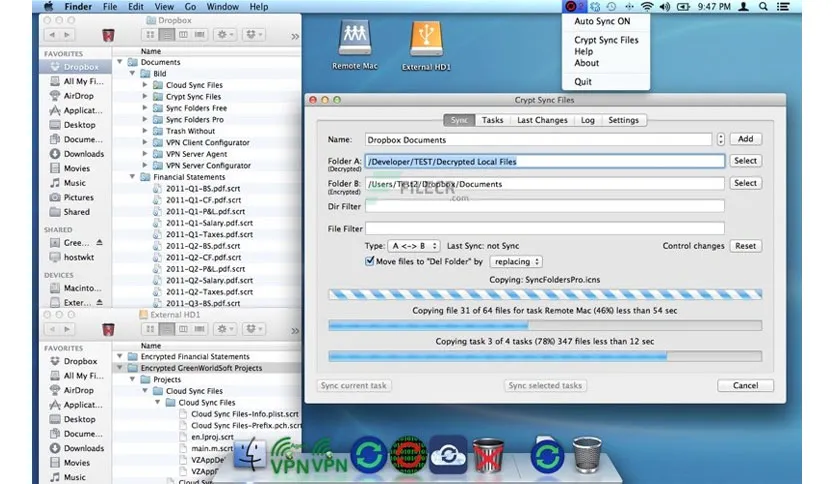Open the External HD1 desktop drive
This screenshot has width=836, height=484.
(426, 45)
